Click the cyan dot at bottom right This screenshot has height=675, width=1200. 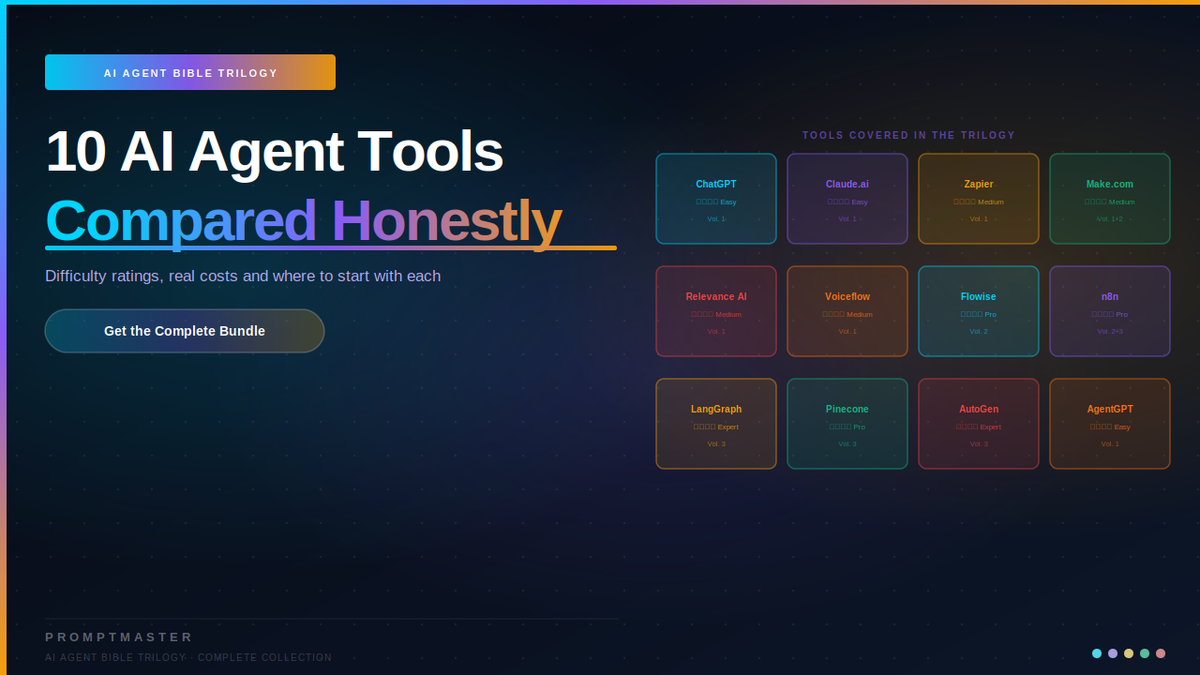coord(1097,653)
